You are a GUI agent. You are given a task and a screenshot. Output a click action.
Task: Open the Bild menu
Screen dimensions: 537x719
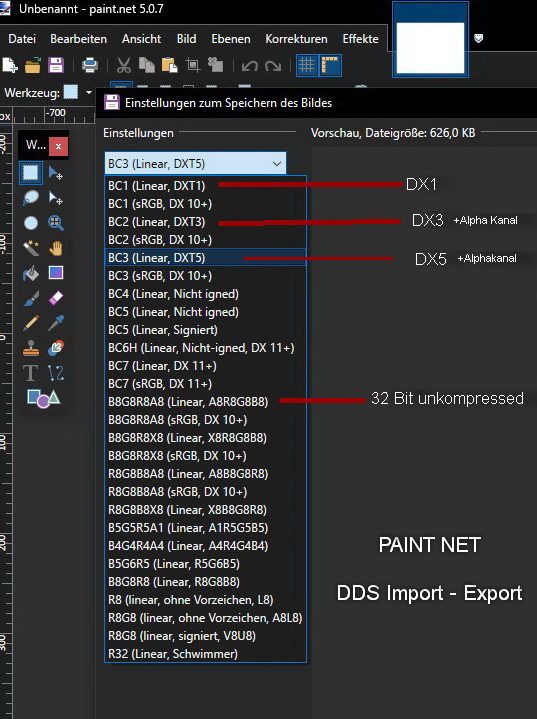point(186,39)
